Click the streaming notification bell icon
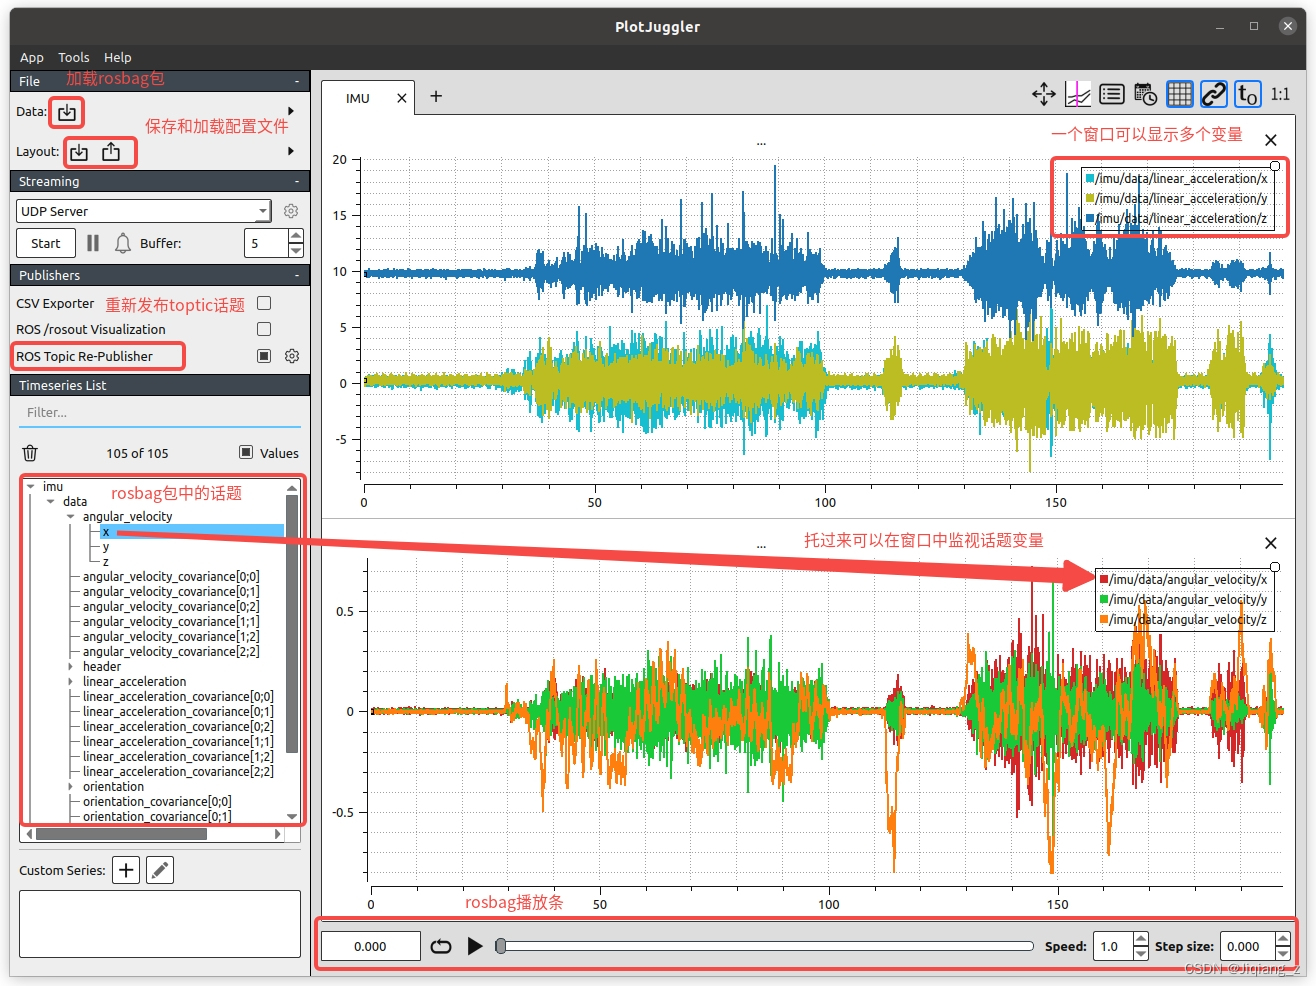1316x986 pixels. click(123, 243)
